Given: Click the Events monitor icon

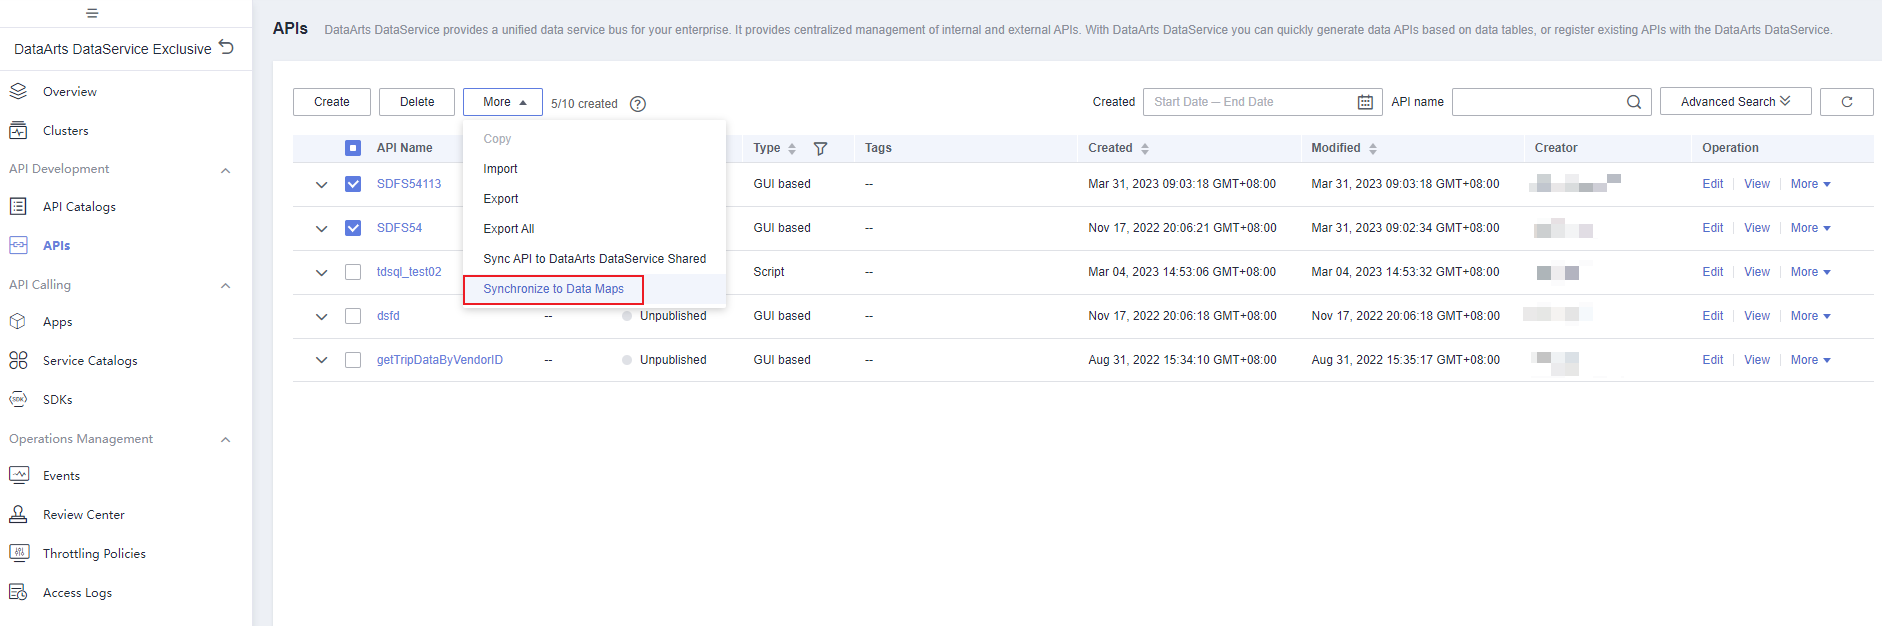Looking at the screenshot, I should [x=18, y=475].
